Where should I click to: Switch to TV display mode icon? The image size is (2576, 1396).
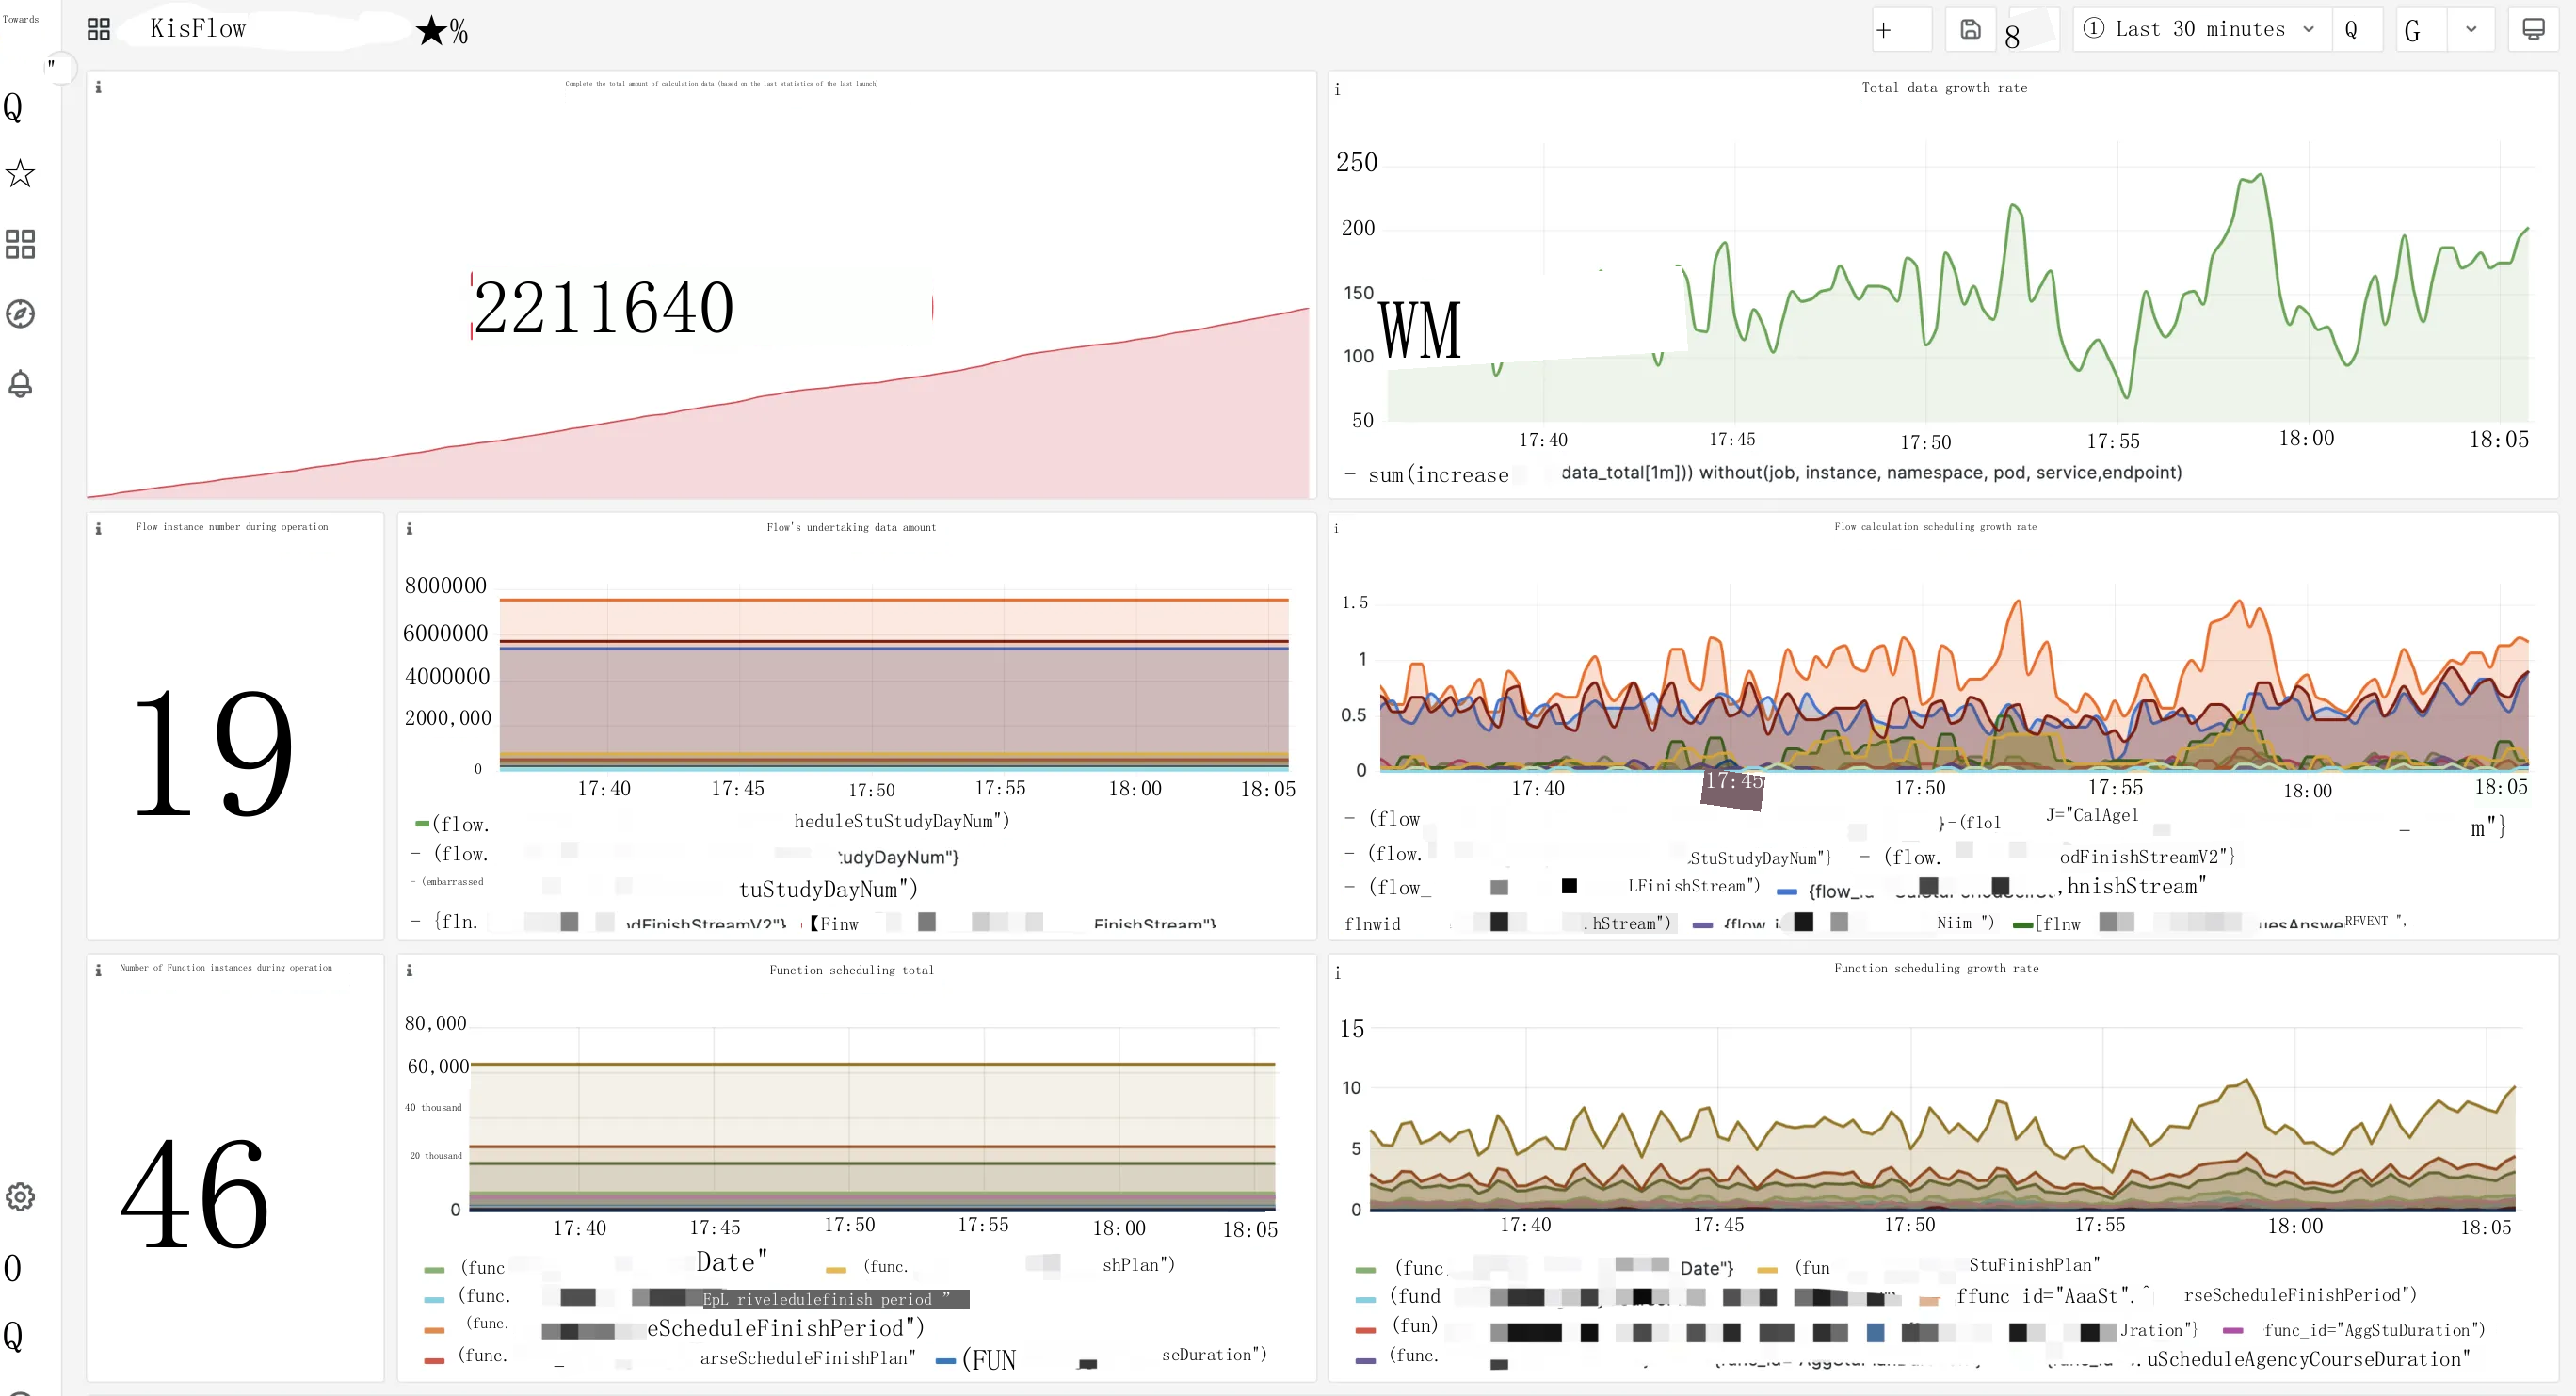2533,30
